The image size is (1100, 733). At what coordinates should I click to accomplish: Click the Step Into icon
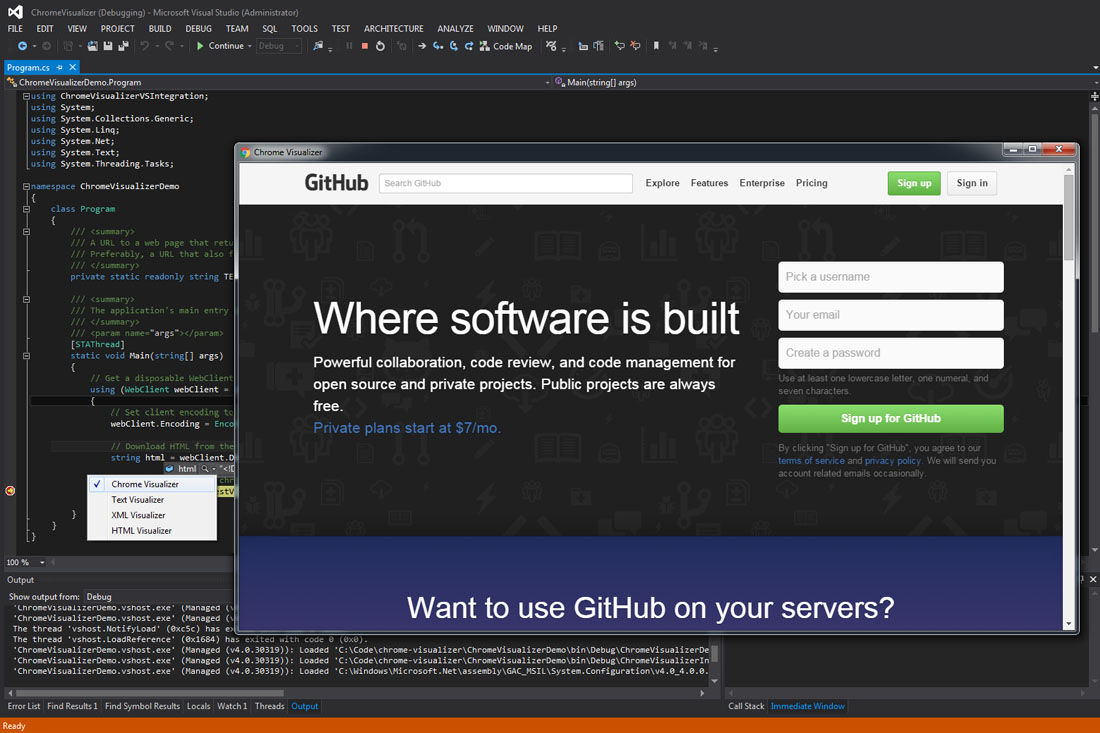tap(438, 46)
